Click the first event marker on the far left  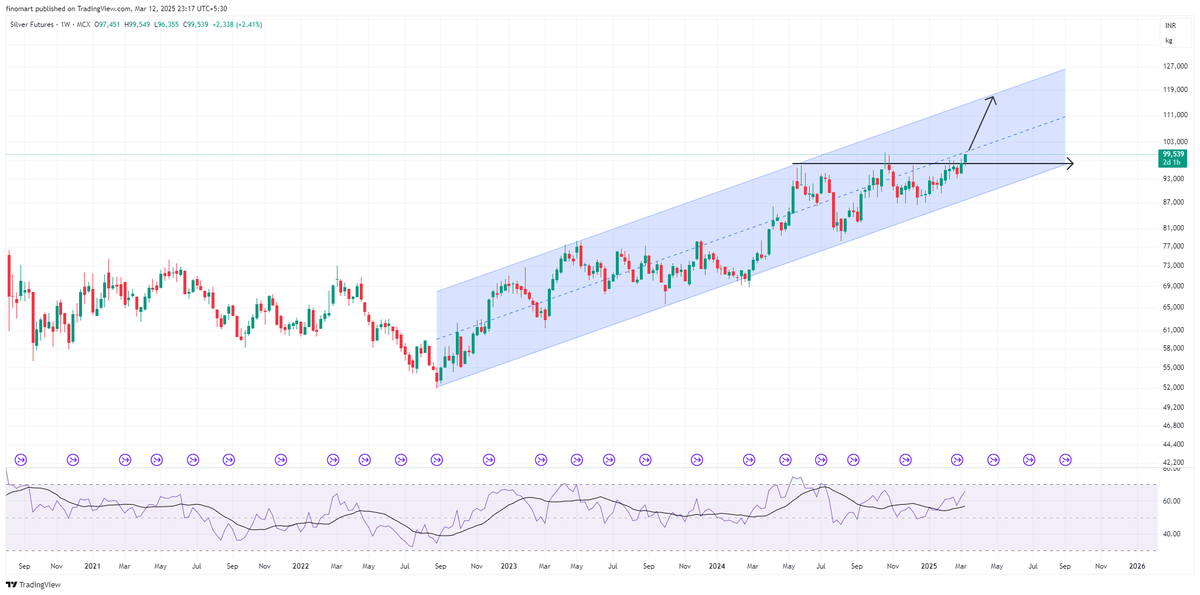click(20, 459)
